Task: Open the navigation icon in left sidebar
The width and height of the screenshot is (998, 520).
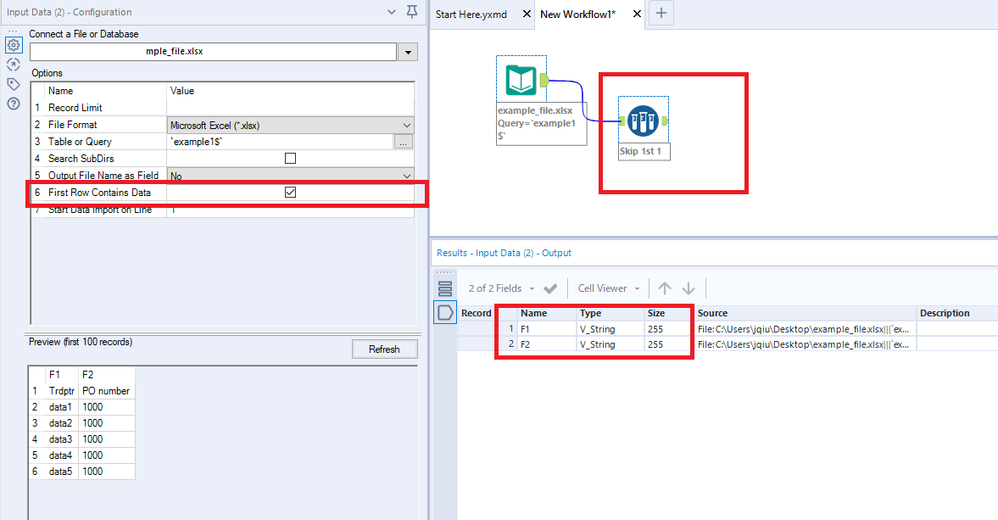Action: click(x=13, y=64)
